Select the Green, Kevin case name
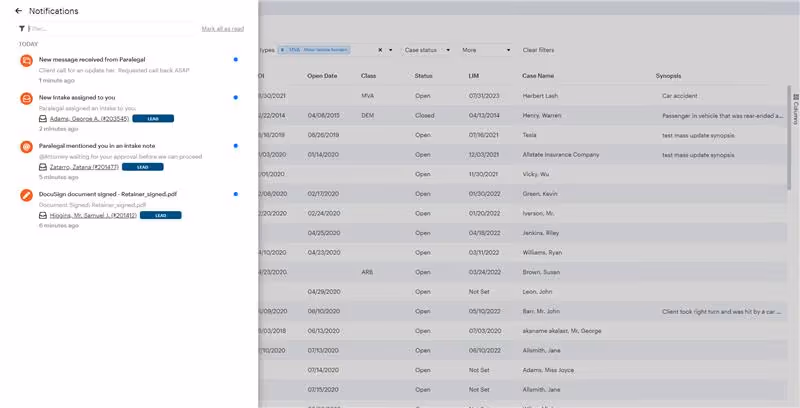Screen dimensions: 800x408 (540, 194)
